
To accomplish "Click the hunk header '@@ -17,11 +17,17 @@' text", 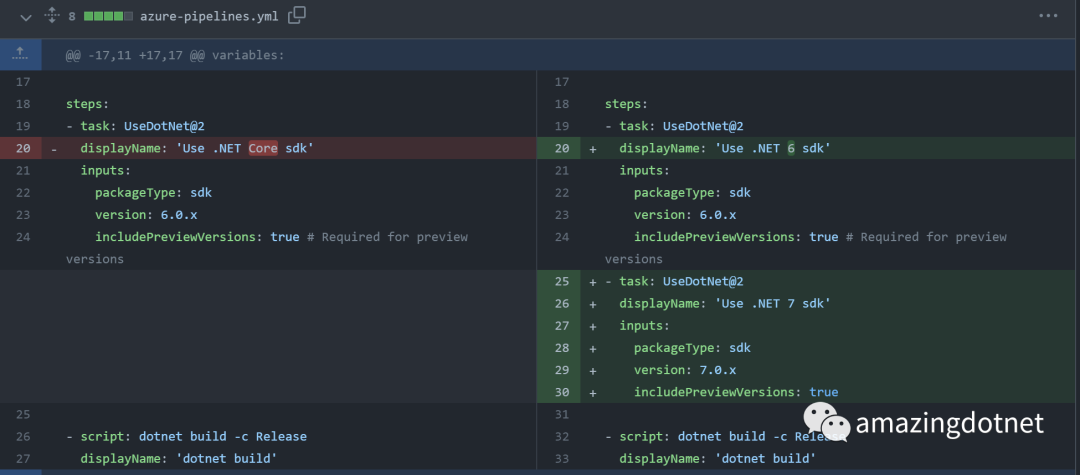I will [x=175, y=54].
